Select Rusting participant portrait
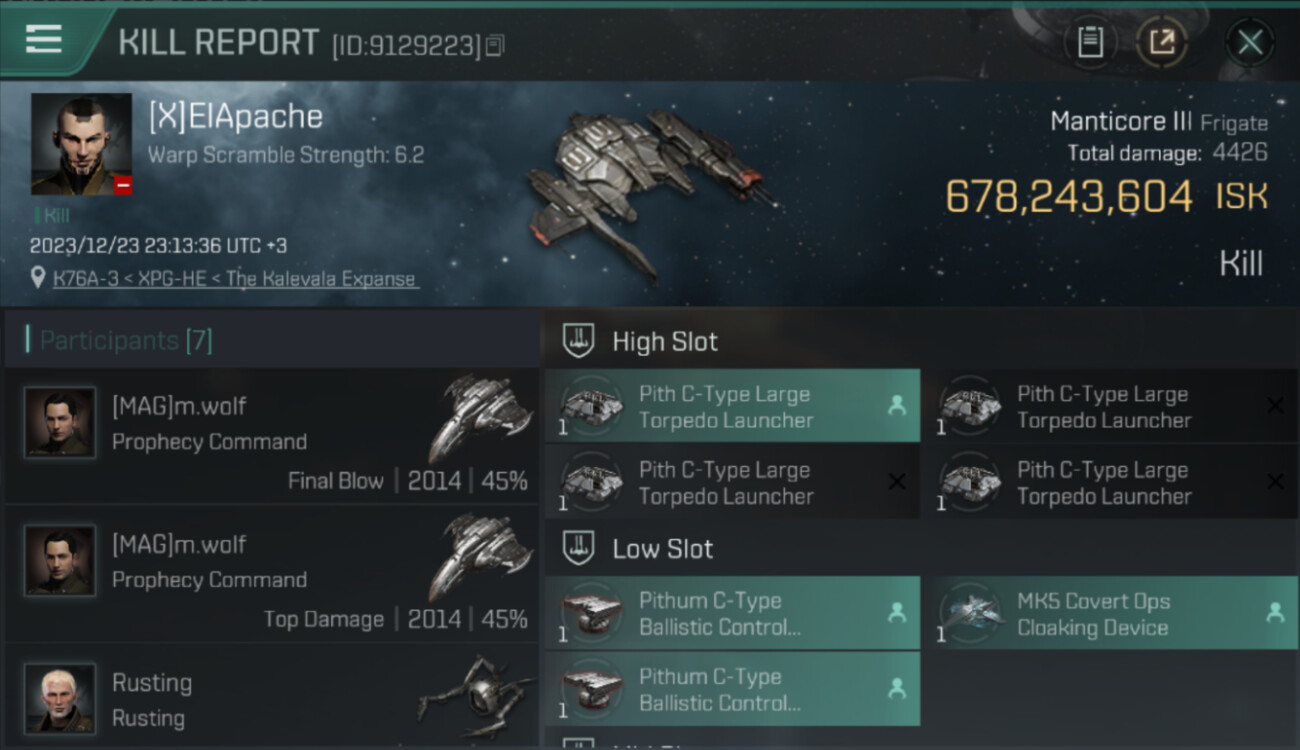This screenshot has height=750, width=1300. 60,698
